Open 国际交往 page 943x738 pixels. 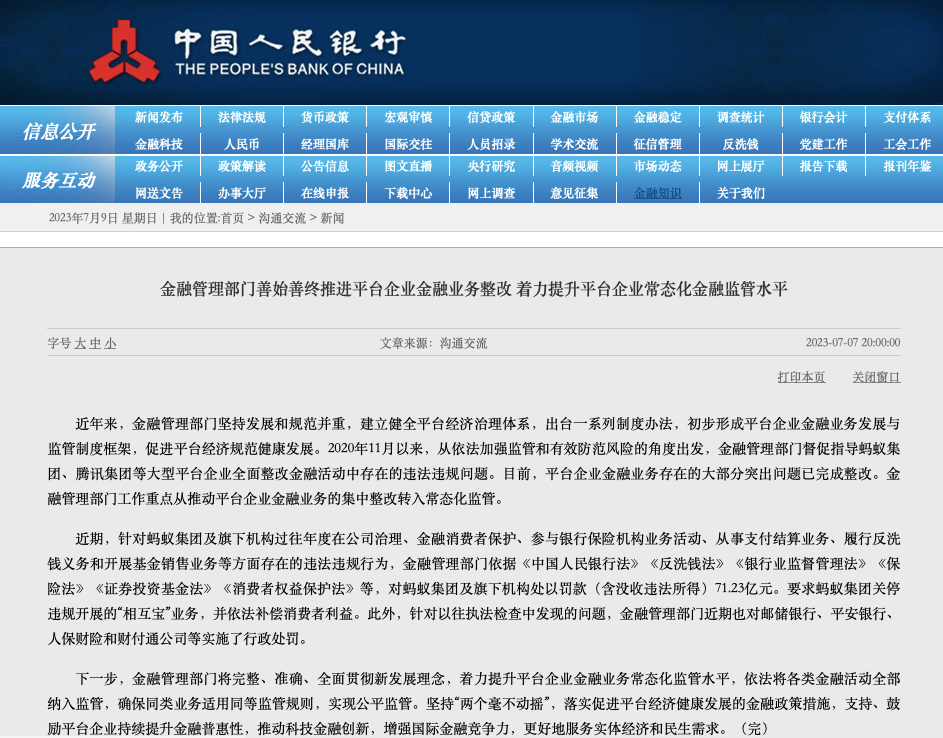pos(408,144)
